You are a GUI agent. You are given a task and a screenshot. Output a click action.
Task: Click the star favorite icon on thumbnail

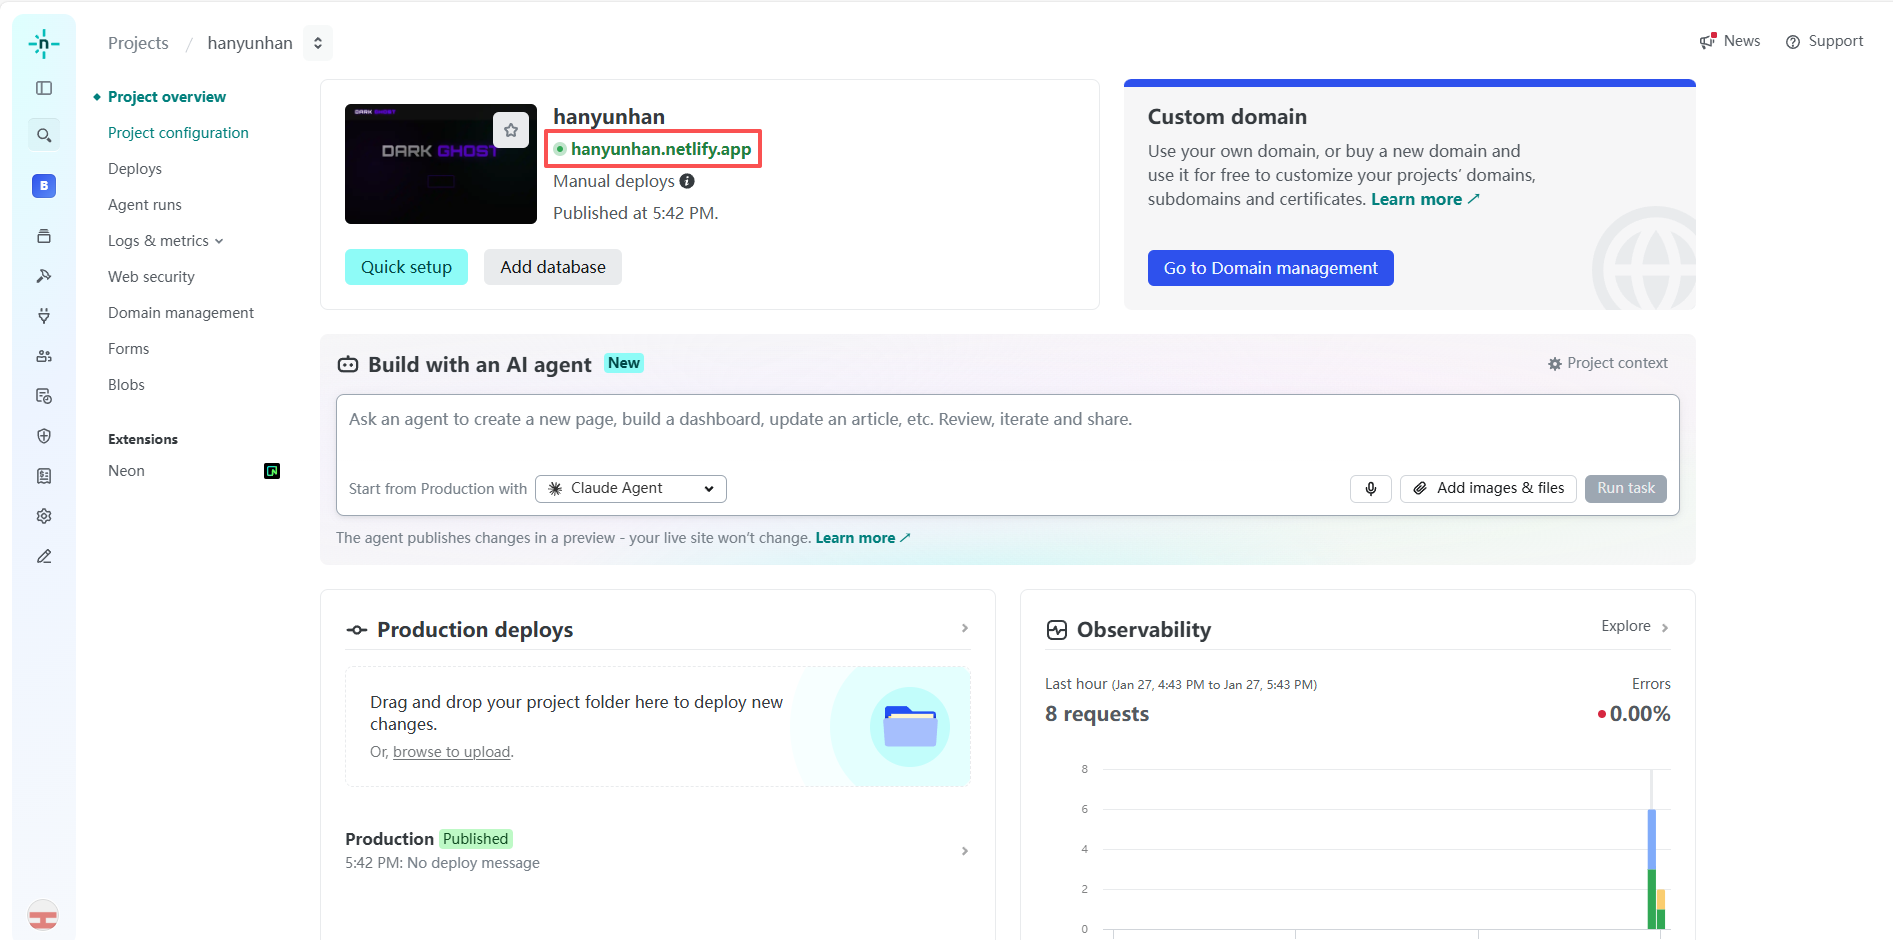pyautogui.click(x=511, y=130)
